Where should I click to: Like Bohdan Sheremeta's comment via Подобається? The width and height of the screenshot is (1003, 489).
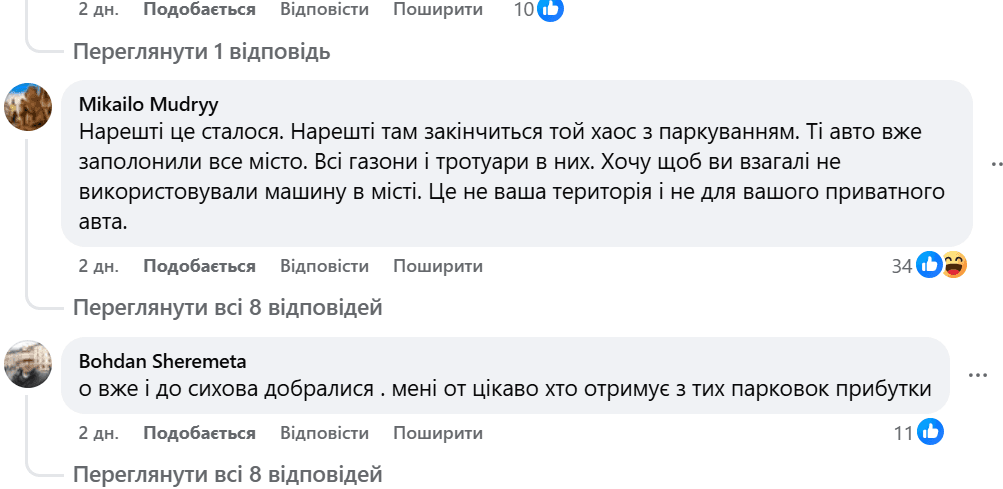click(x=199, y=433)
